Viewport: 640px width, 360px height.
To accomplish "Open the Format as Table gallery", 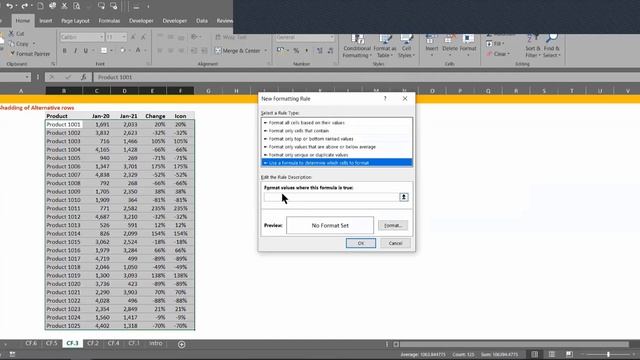I will [384, 46].
